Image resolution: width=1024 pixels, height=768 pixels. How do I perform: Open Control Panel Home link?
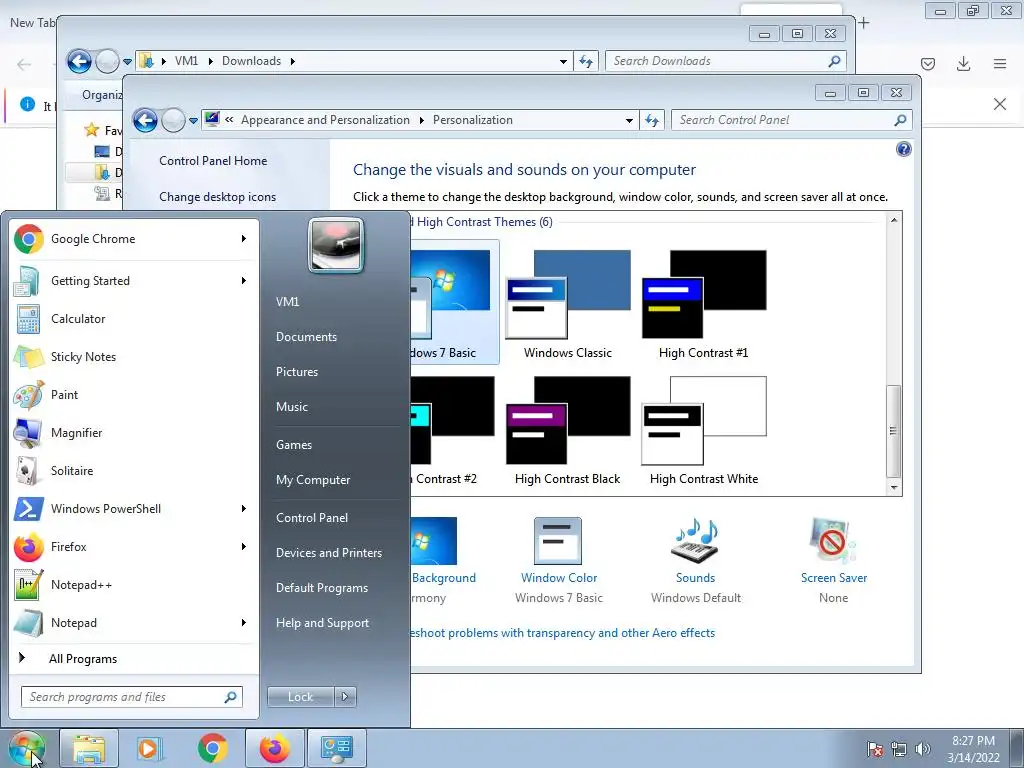(x=213, y=161)
